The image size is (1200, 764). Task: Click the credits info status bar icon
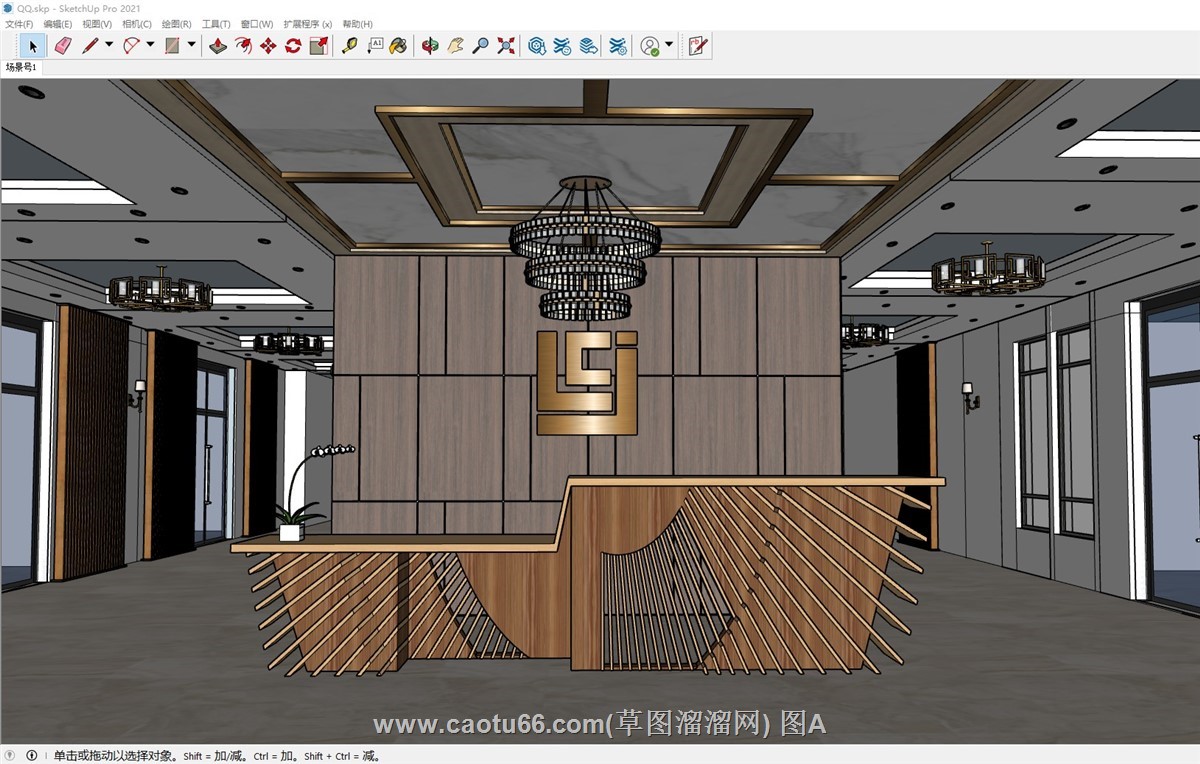click(x=31, y=756)
